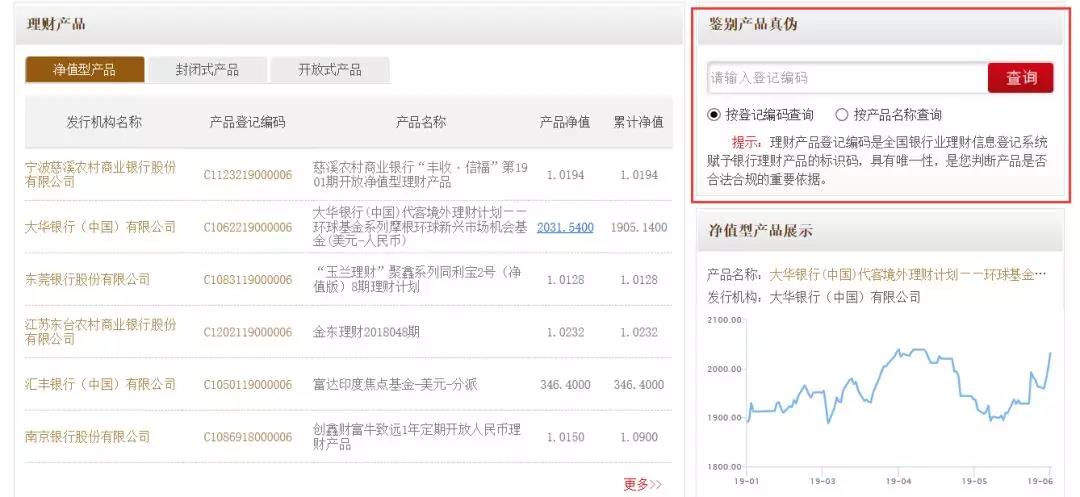This screenshot has height=497, width=1080.
Task: Click product 金东理财2018048期
Action: (366, 332)
